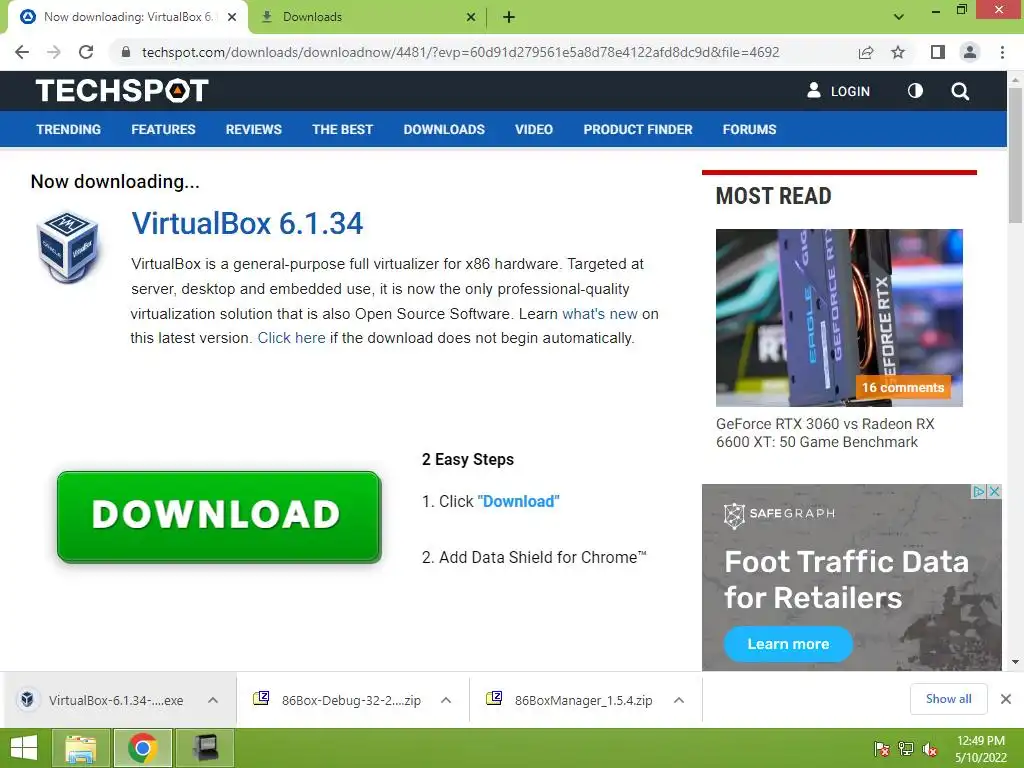The height and width of the screenshot is (768, 1024).
Task: Open THE BEST menu item
Action: point(342,129)
